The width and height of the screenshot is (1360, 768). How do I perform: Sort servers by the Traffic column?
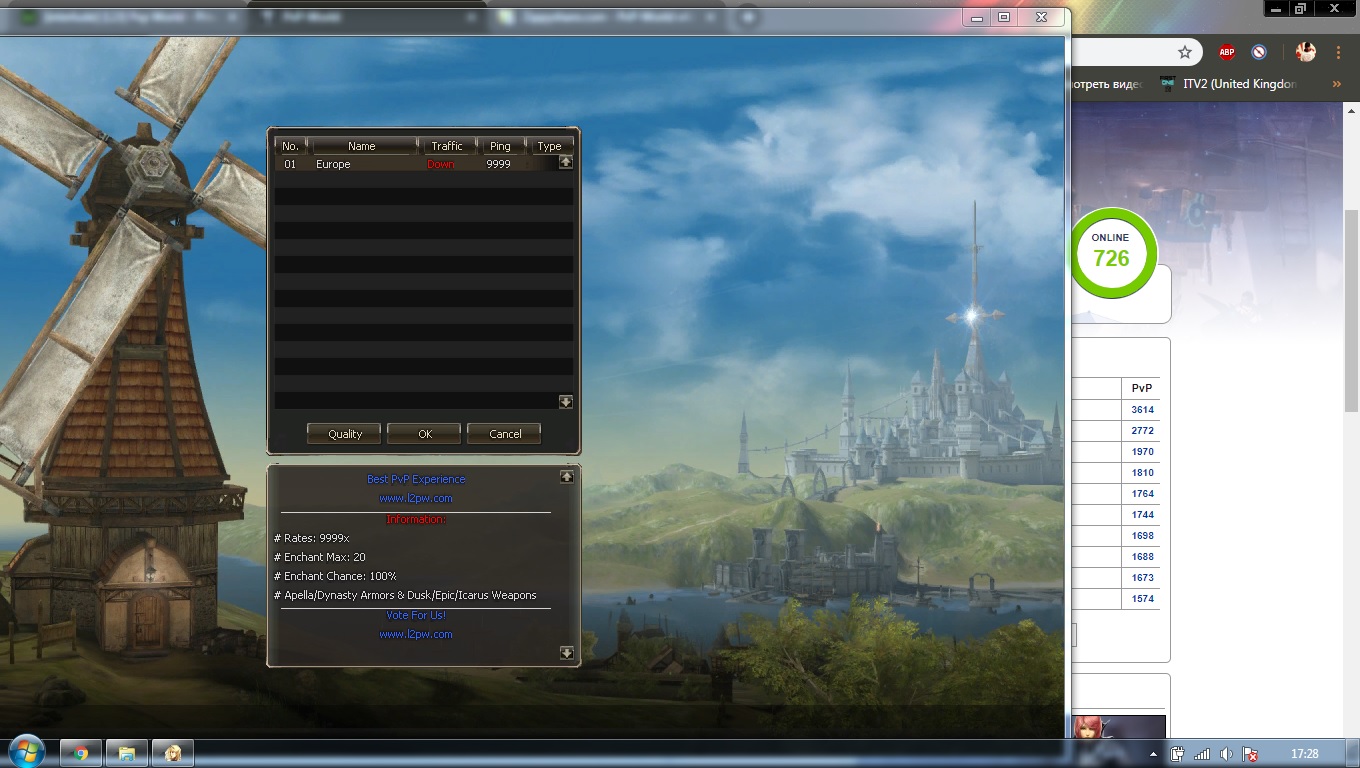click(447, 146)
